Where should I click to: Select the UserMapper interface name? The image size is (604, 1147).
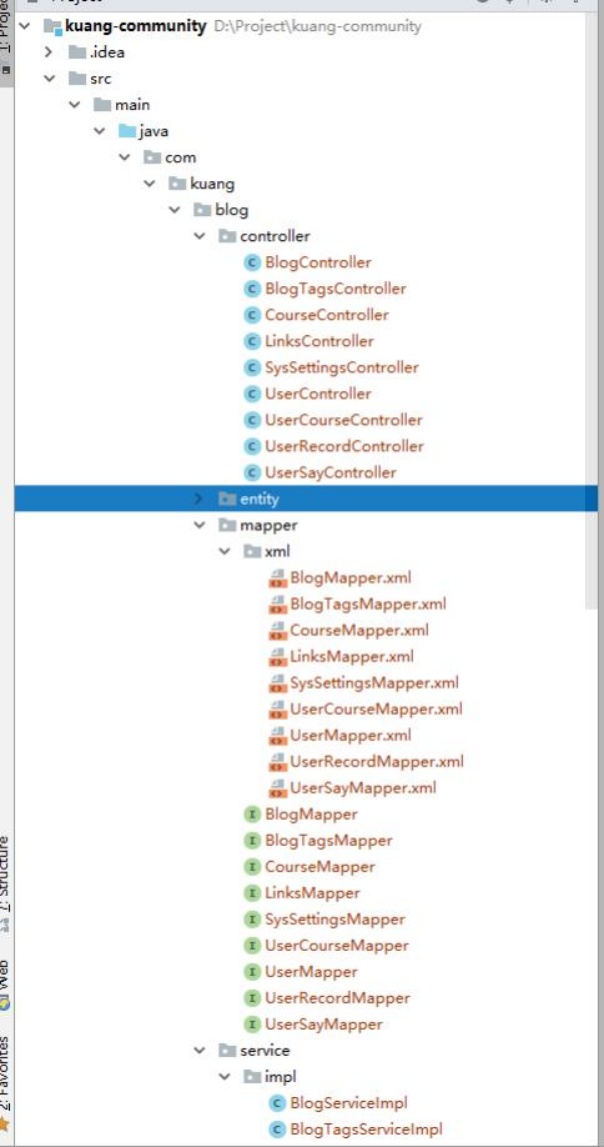pyautogui.click(x=311, y=972)
